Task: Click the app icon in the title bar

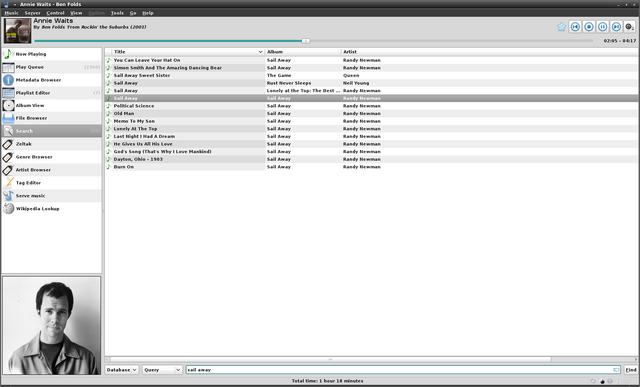Action: (x=6, y=4)
